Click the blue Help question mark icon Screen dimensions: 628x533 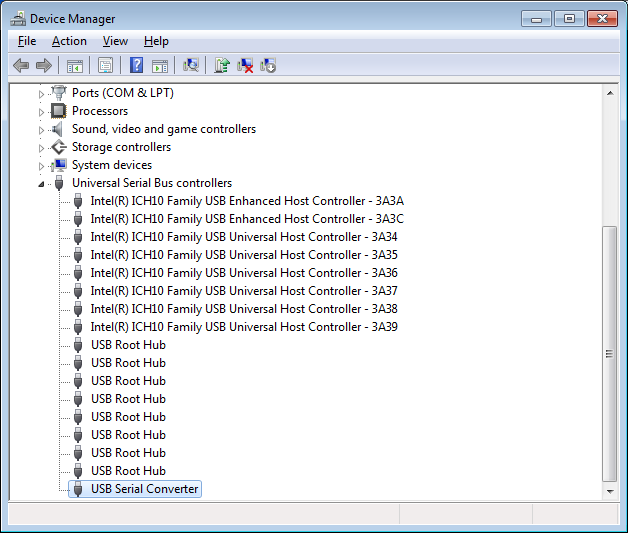click(136, 65)
